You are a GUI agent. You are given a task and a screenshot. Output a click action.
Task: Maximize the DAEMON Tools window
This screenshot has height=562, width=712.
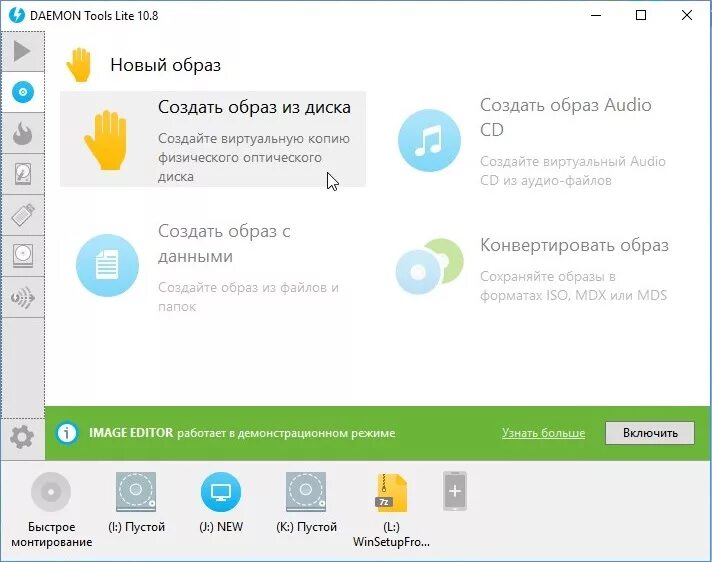[641, 15]
